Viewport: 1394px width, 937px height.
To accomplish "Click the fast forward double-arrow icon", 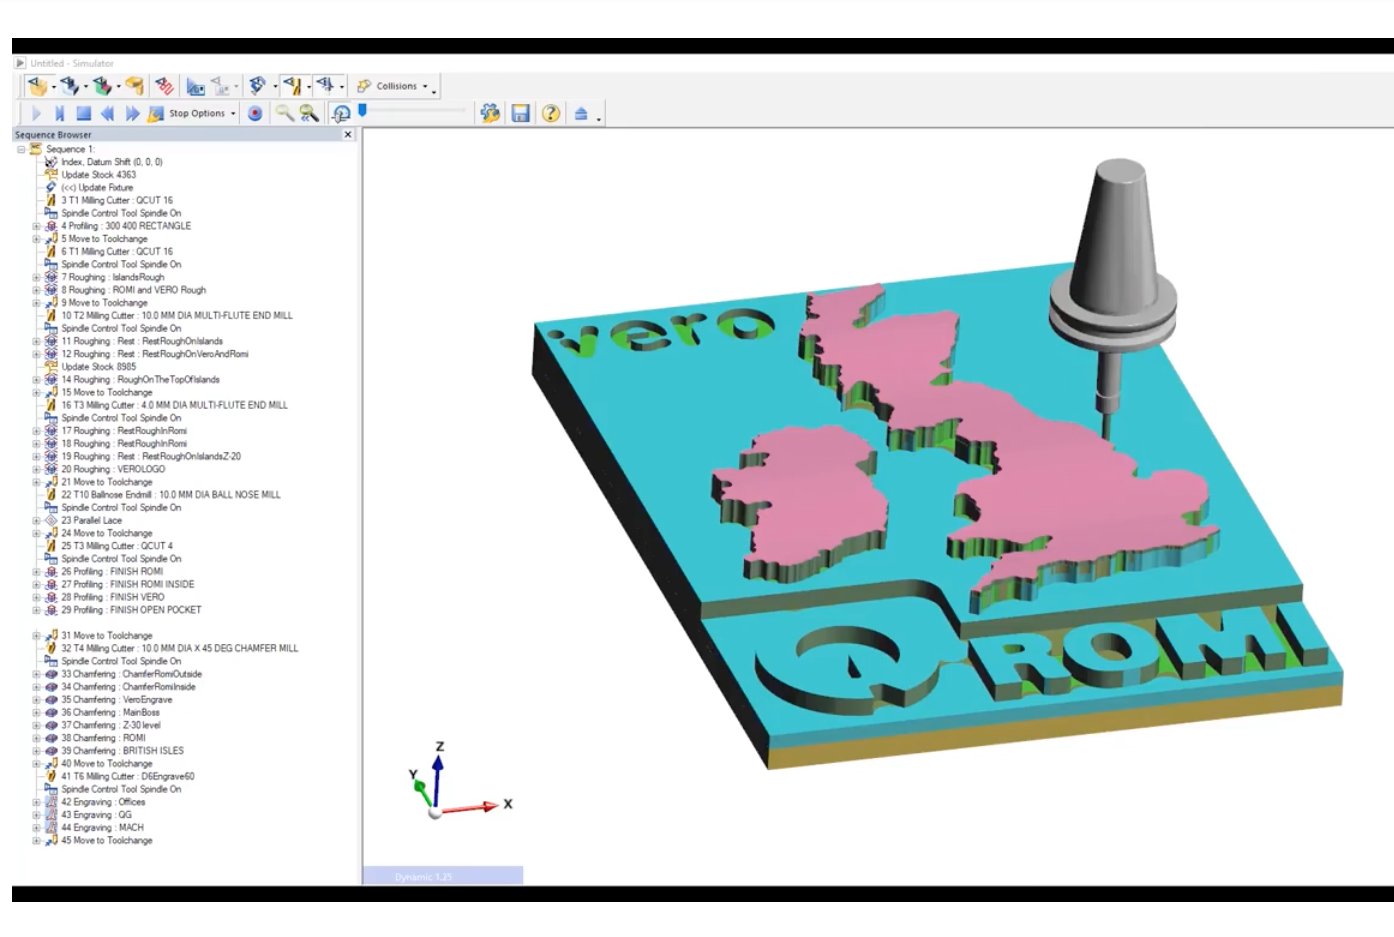I will coord(132,114).
